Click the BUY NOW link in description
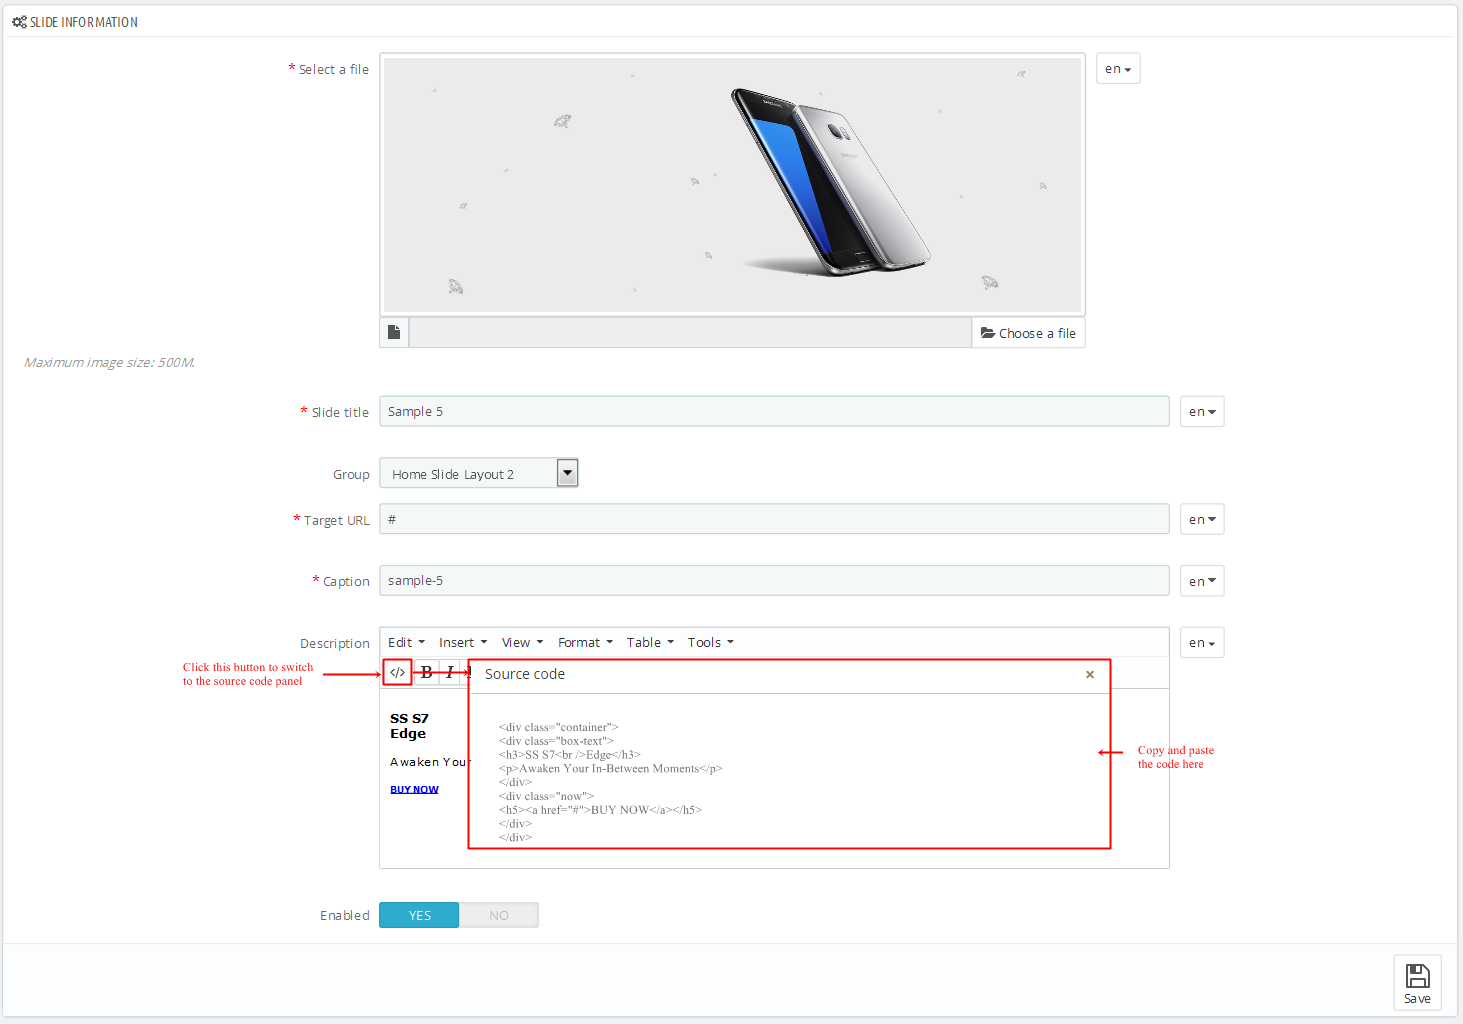This screenshot has height=1024, width=1463. (x=414, y=789)
